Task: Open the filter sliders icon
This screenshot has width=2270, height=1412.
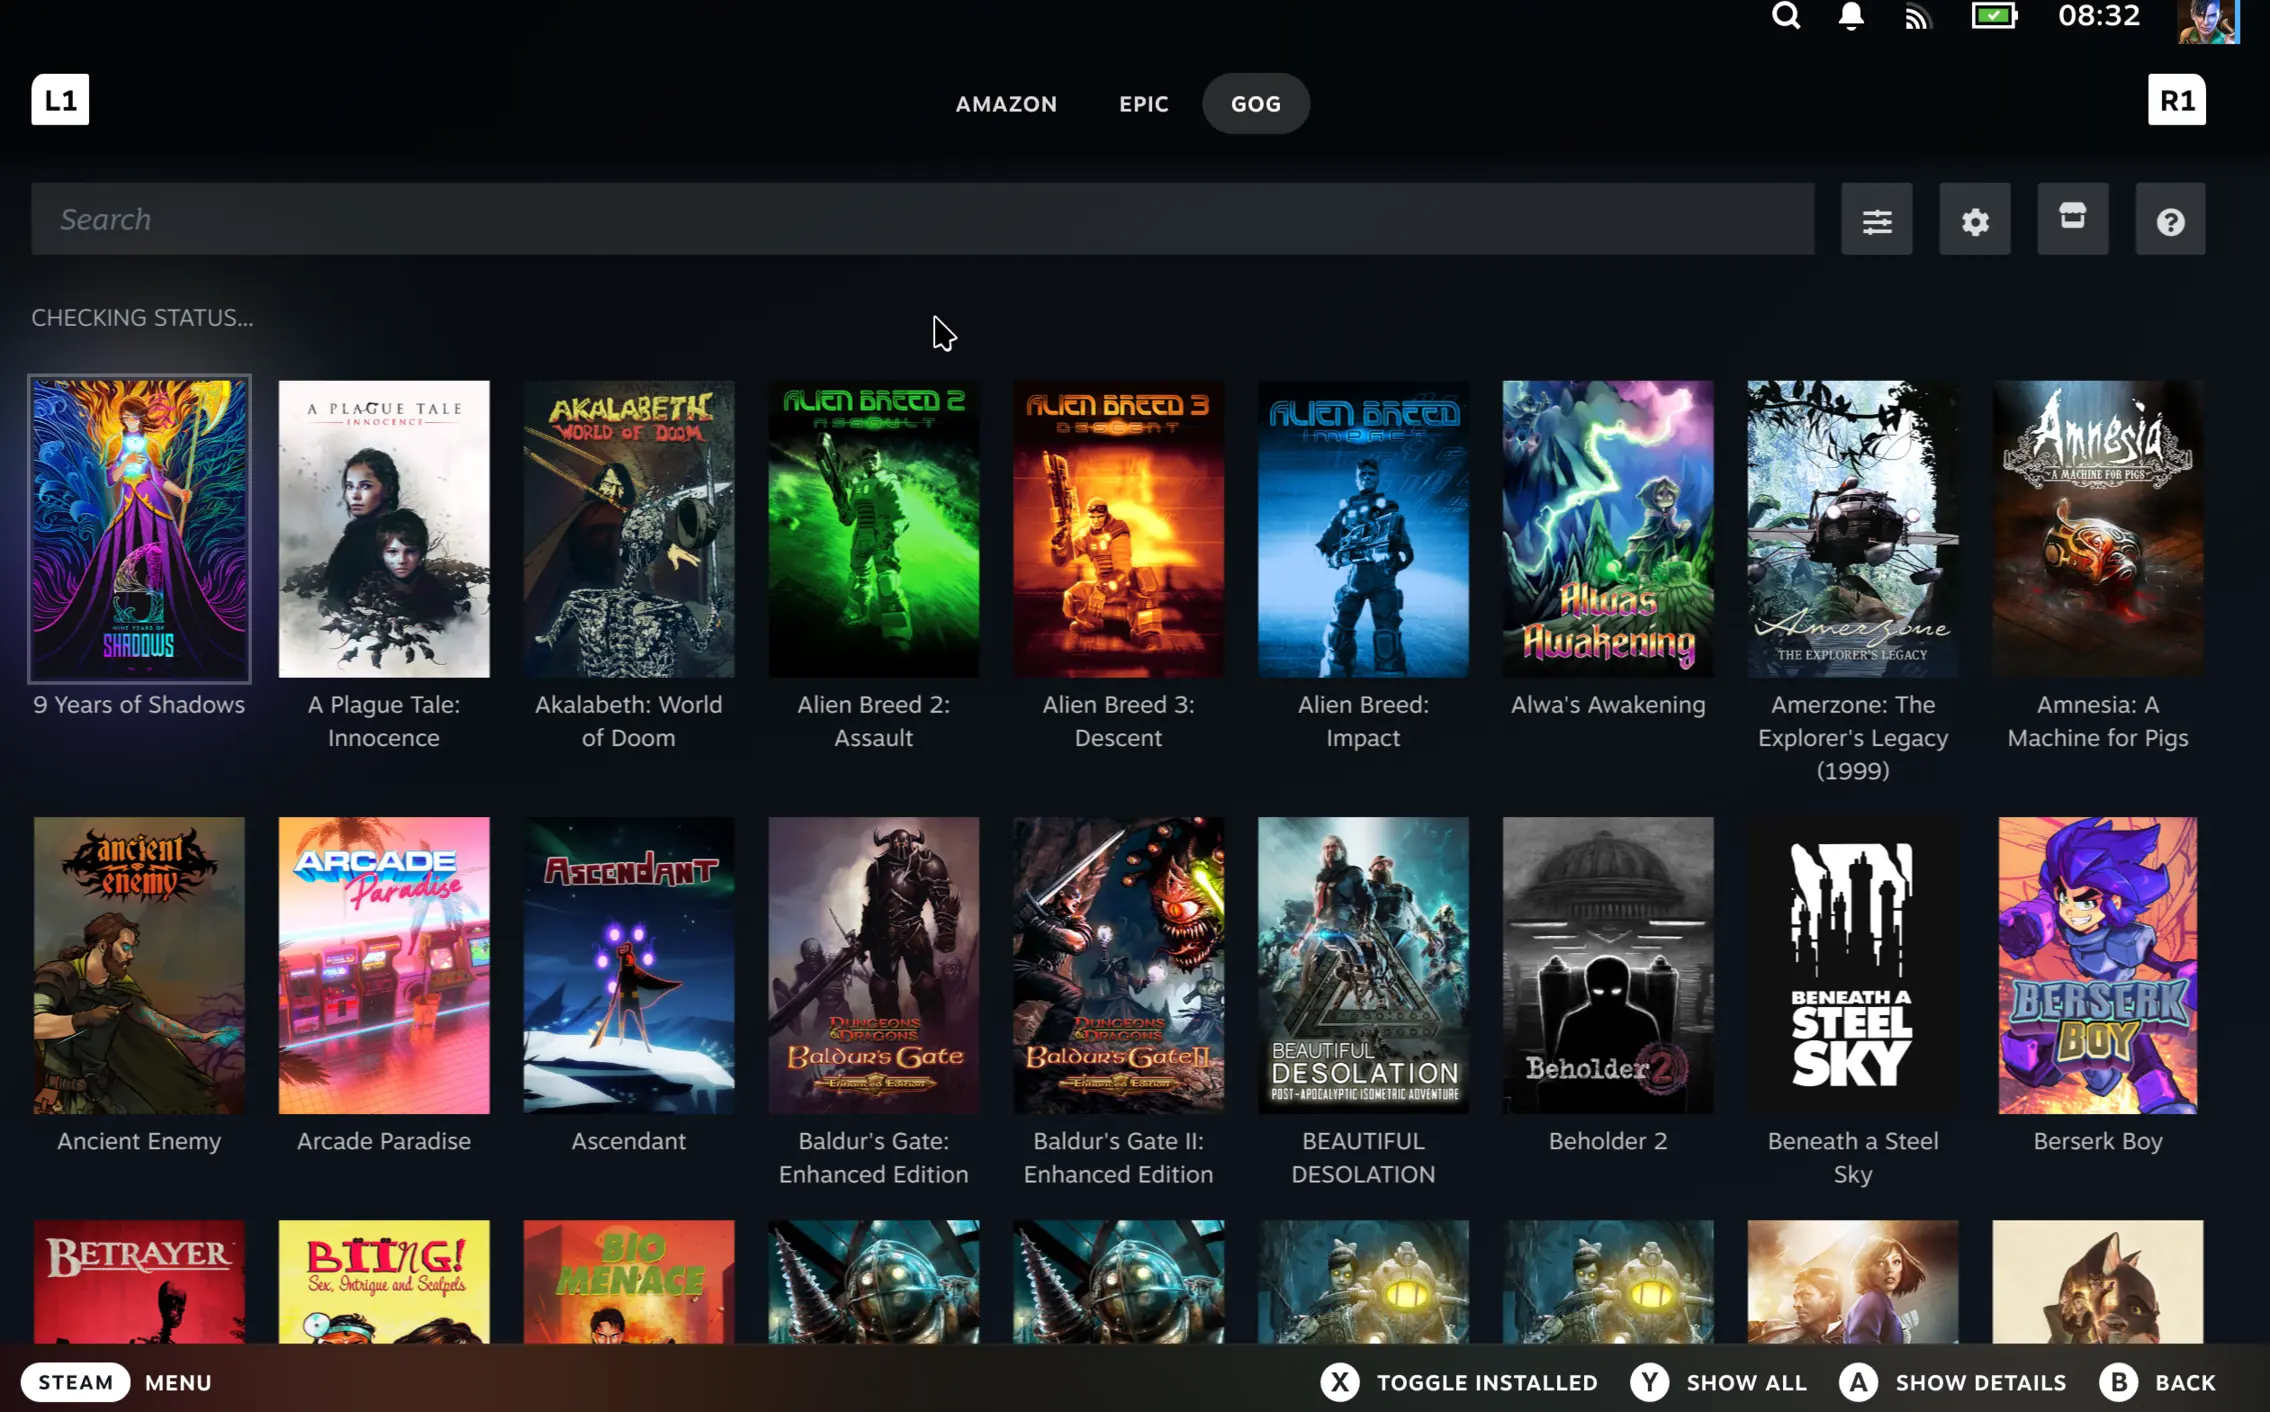Action: click(x=1876, y=220)
